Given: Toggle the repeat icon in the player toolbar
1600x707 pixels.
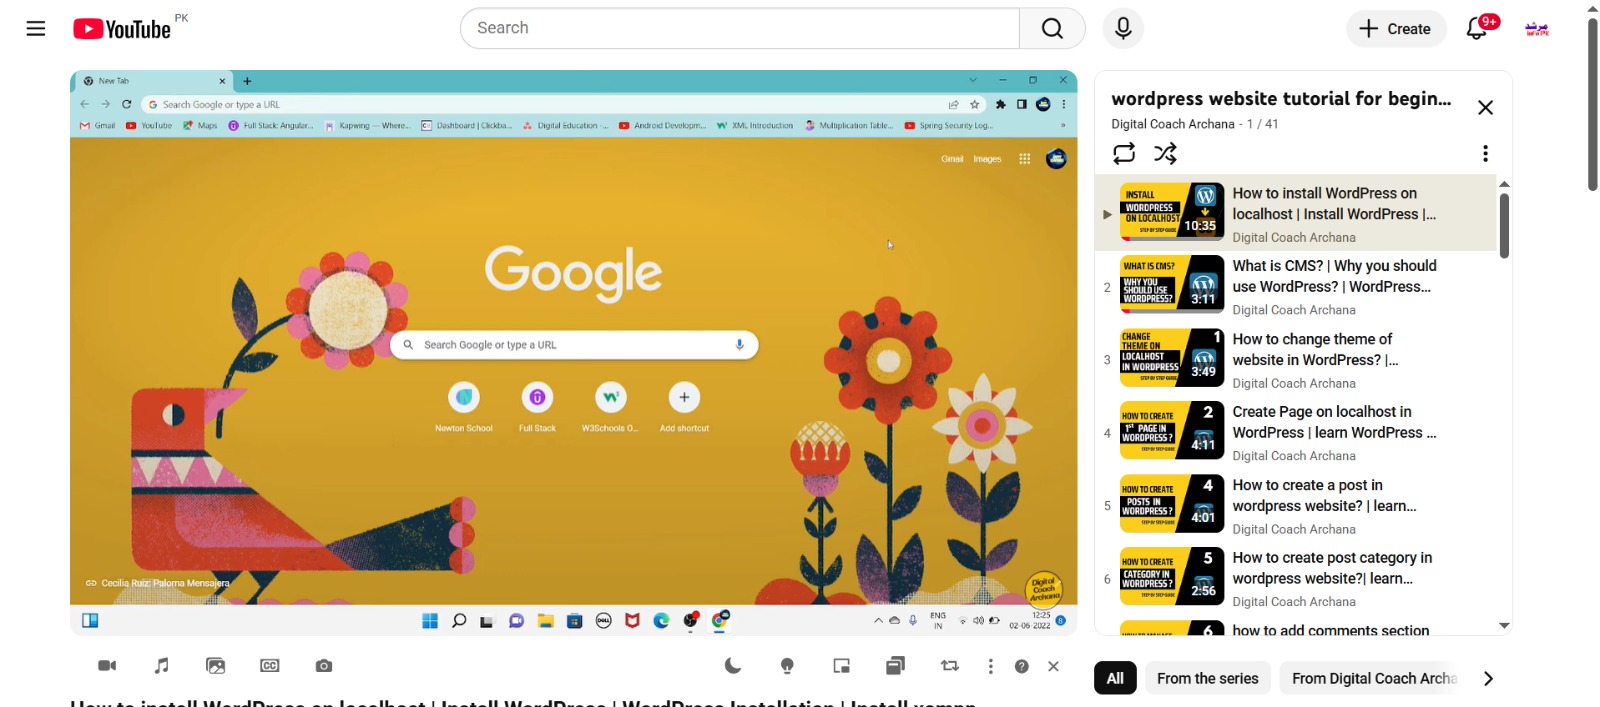Looking at the screenshot, I should pyautogui.click(x=950, y=666).
